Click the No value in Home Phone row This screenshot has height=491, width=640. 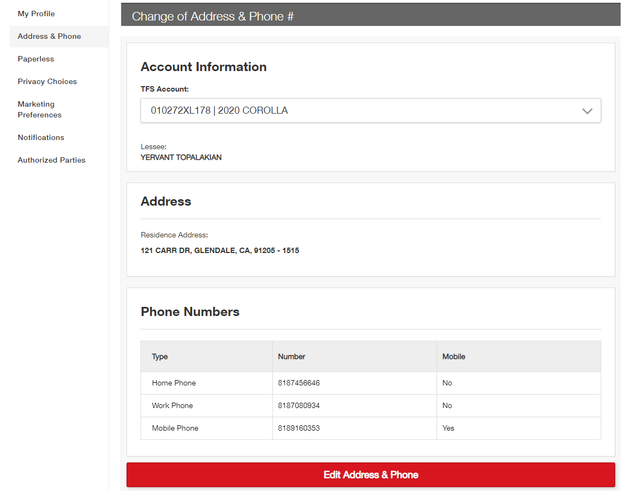point(447,383)
